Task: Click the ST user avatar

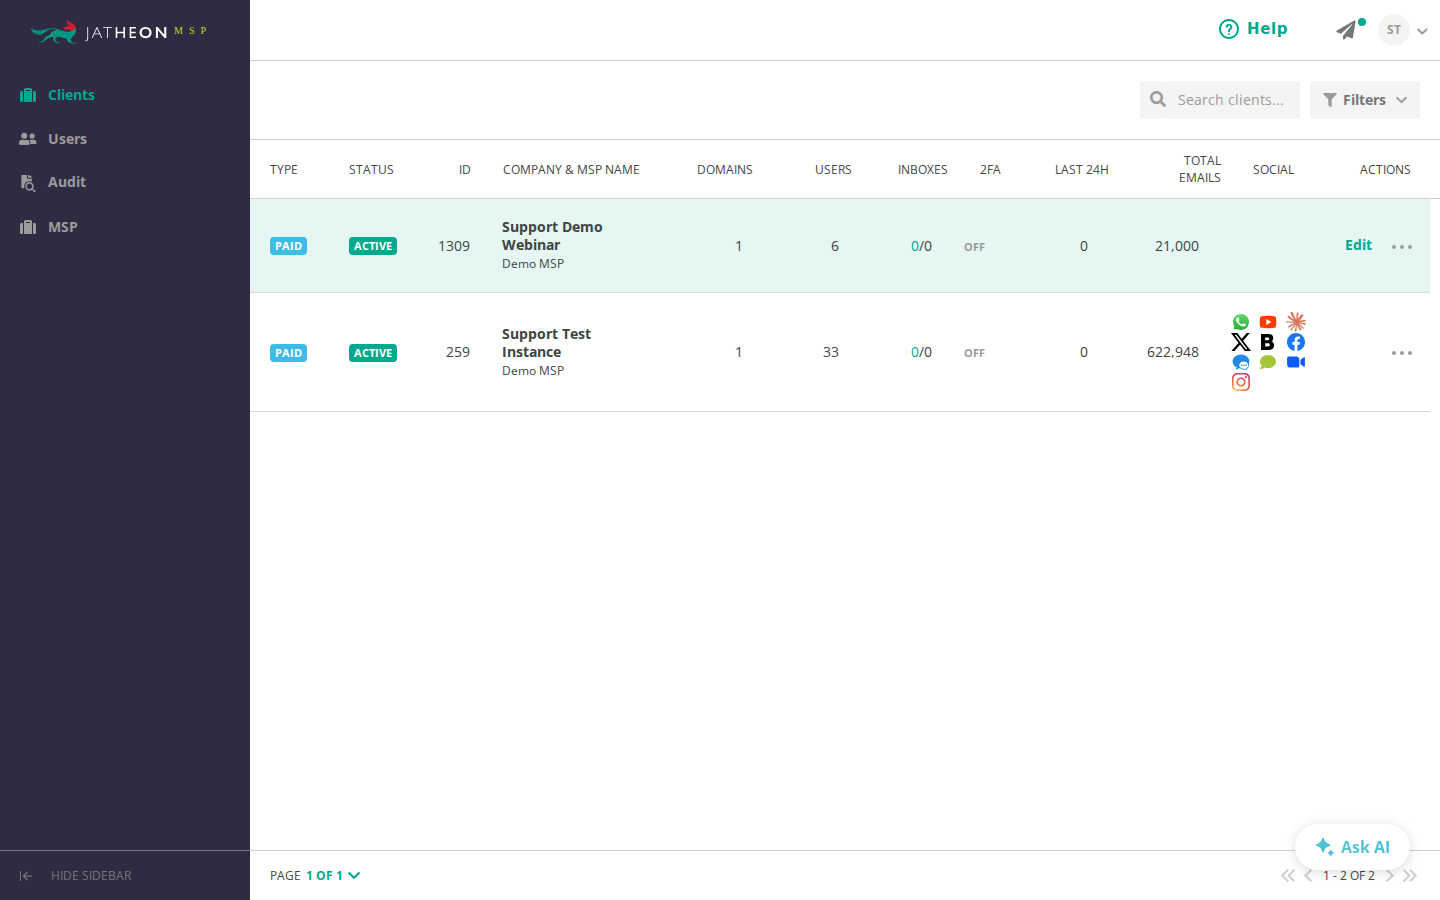Action: [1394, 30]
